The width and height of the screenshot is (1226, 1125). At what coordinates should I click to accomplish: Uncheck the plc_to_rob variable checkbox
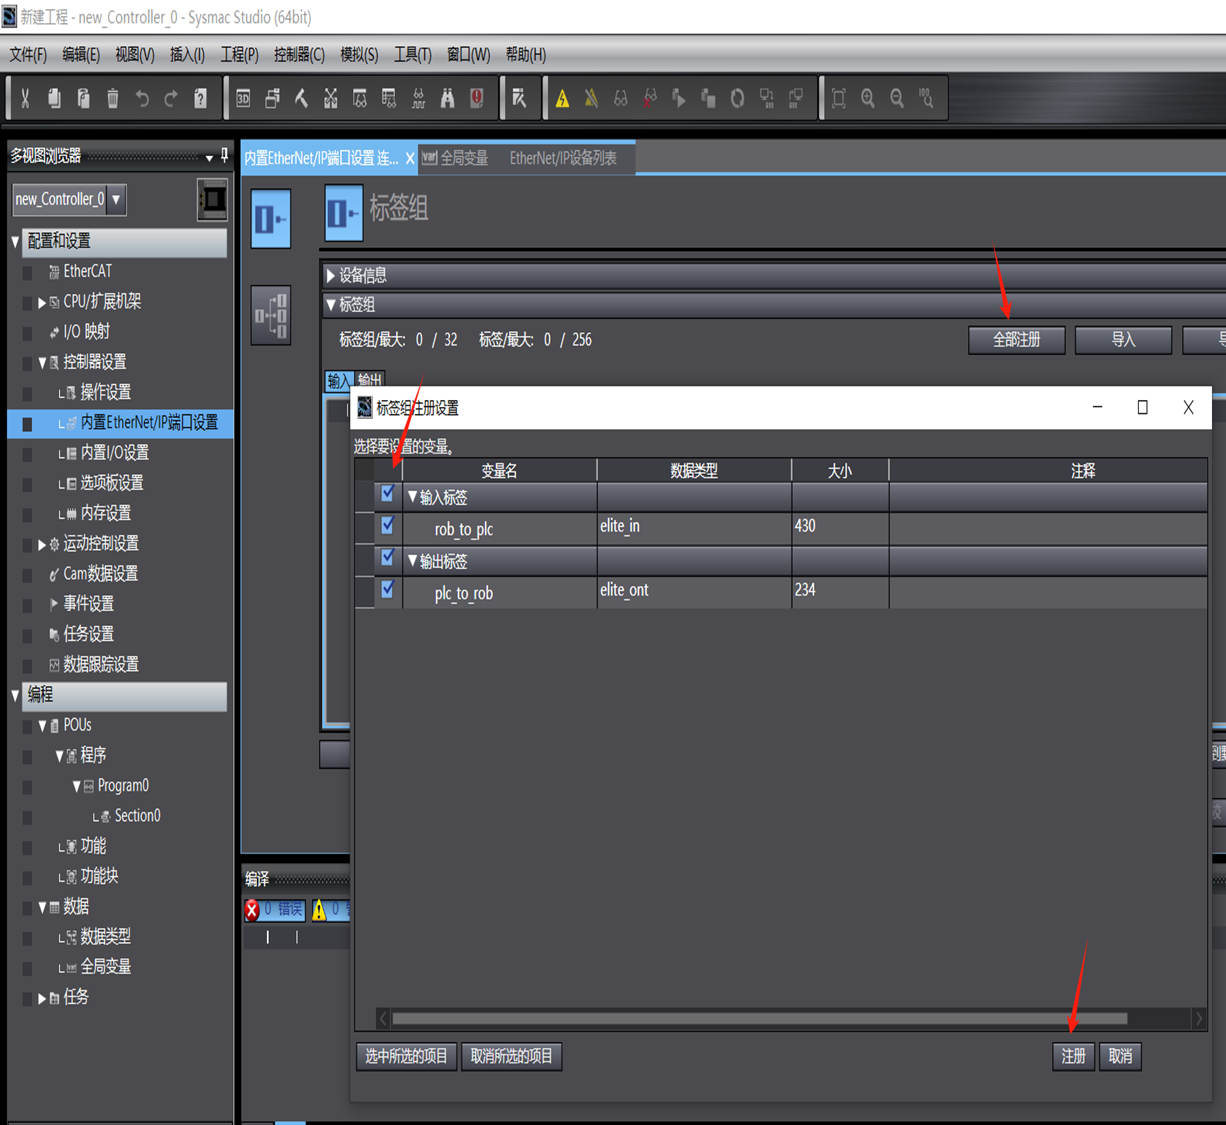[388, 590]
